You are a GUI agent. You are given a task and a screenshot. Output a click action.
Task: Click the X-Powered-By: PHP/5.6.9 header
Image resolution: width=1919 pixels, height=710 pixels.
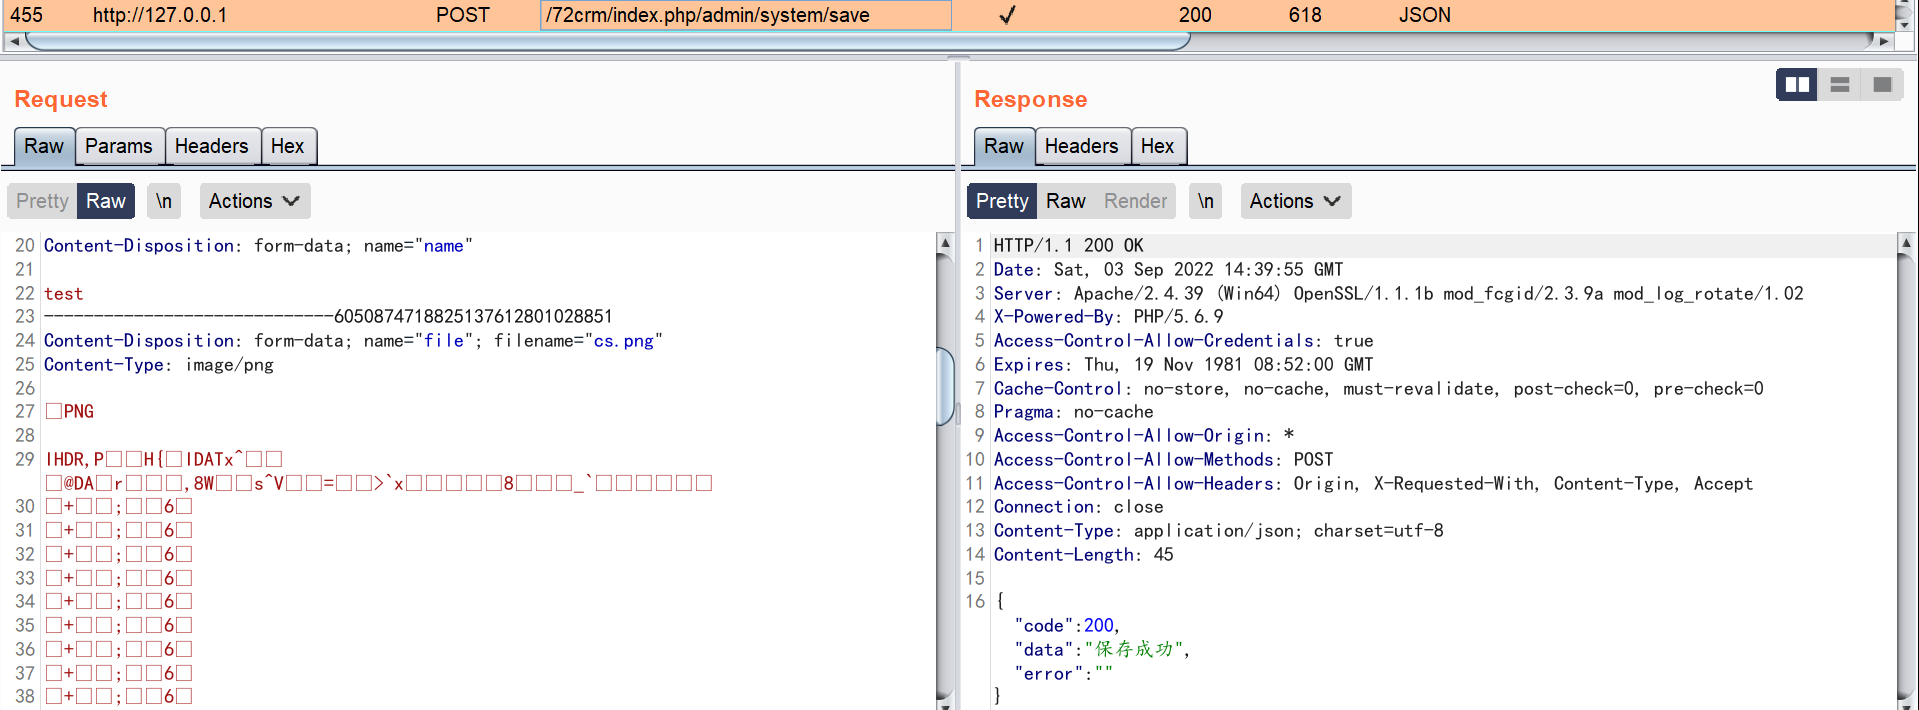point(1108,317)
